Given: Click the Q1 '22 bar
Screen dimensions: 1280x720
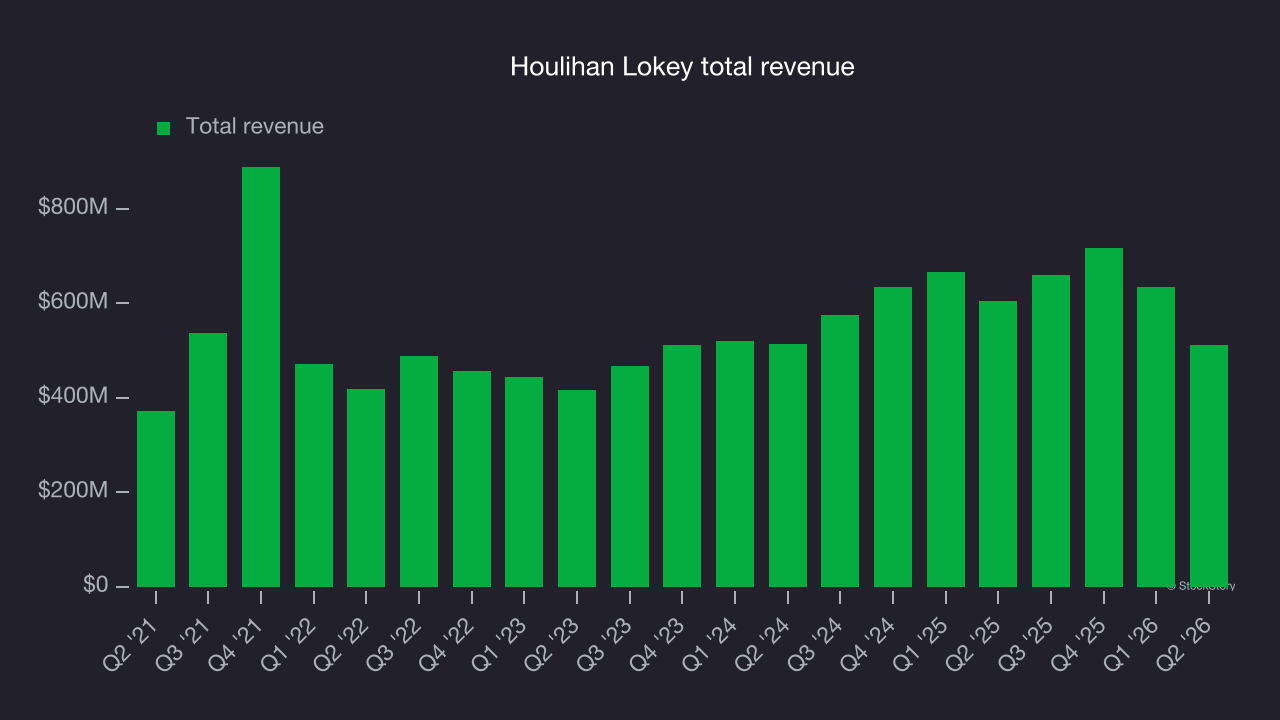Looking at the screenshot, I should click(x=314, y=475).
